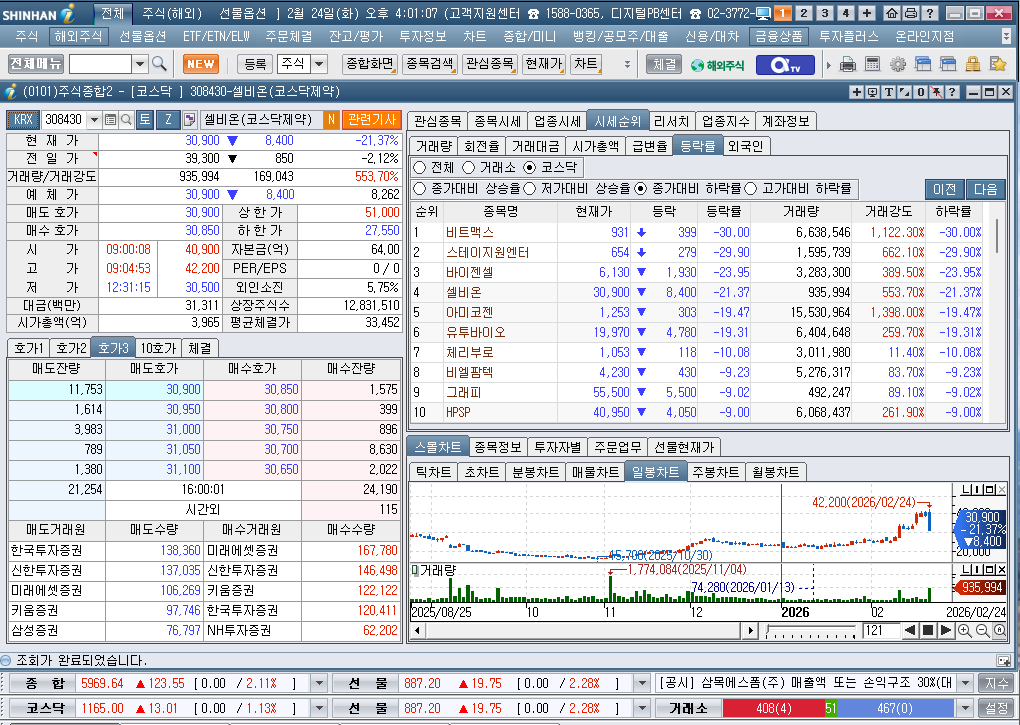This screenshot has height=725, width=1020.
Task: Select 종가대비 상승률 radio option
Action: (420, 189)
